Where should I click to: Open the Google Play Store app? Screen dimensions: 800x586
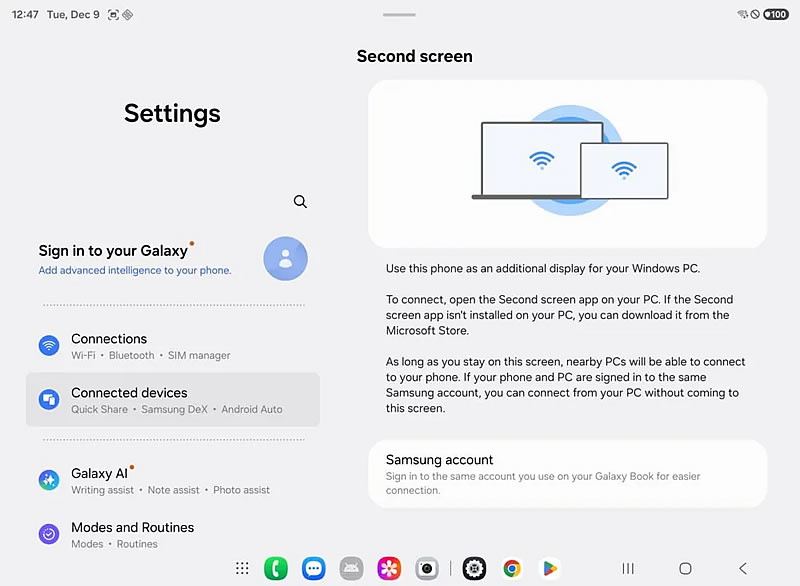tap(549, 568)
